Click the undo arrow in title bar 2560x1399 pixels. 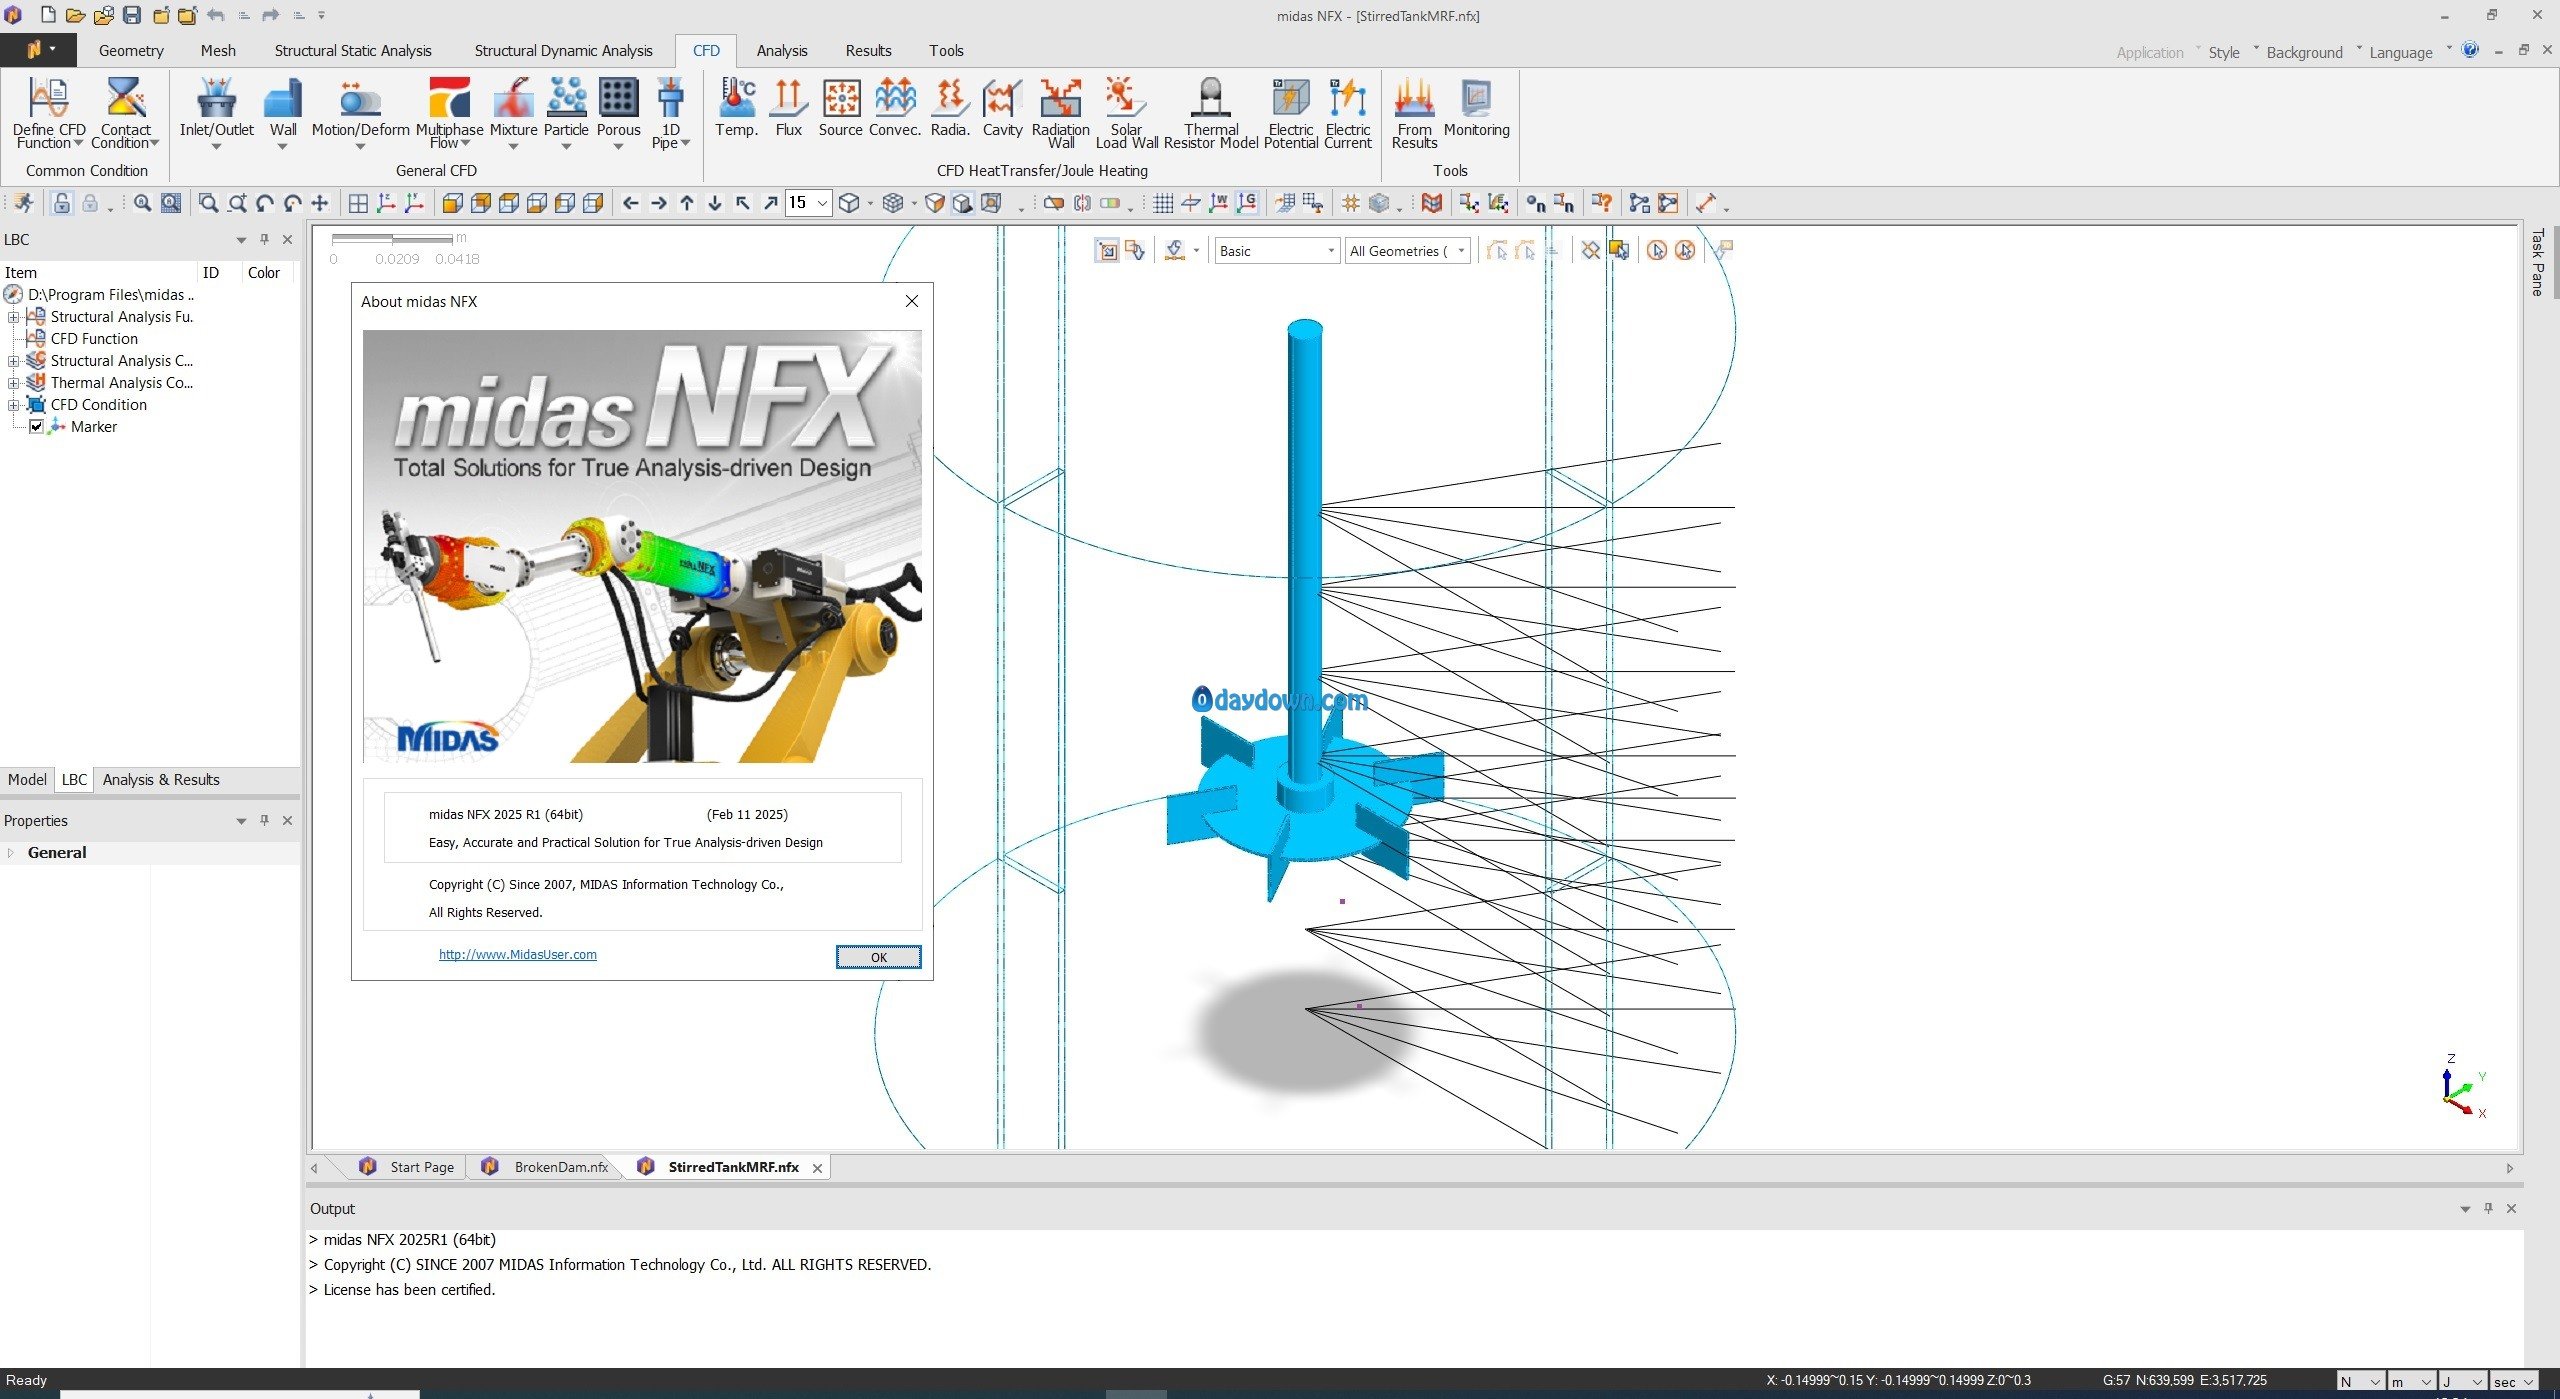click(x=215, y=15)
